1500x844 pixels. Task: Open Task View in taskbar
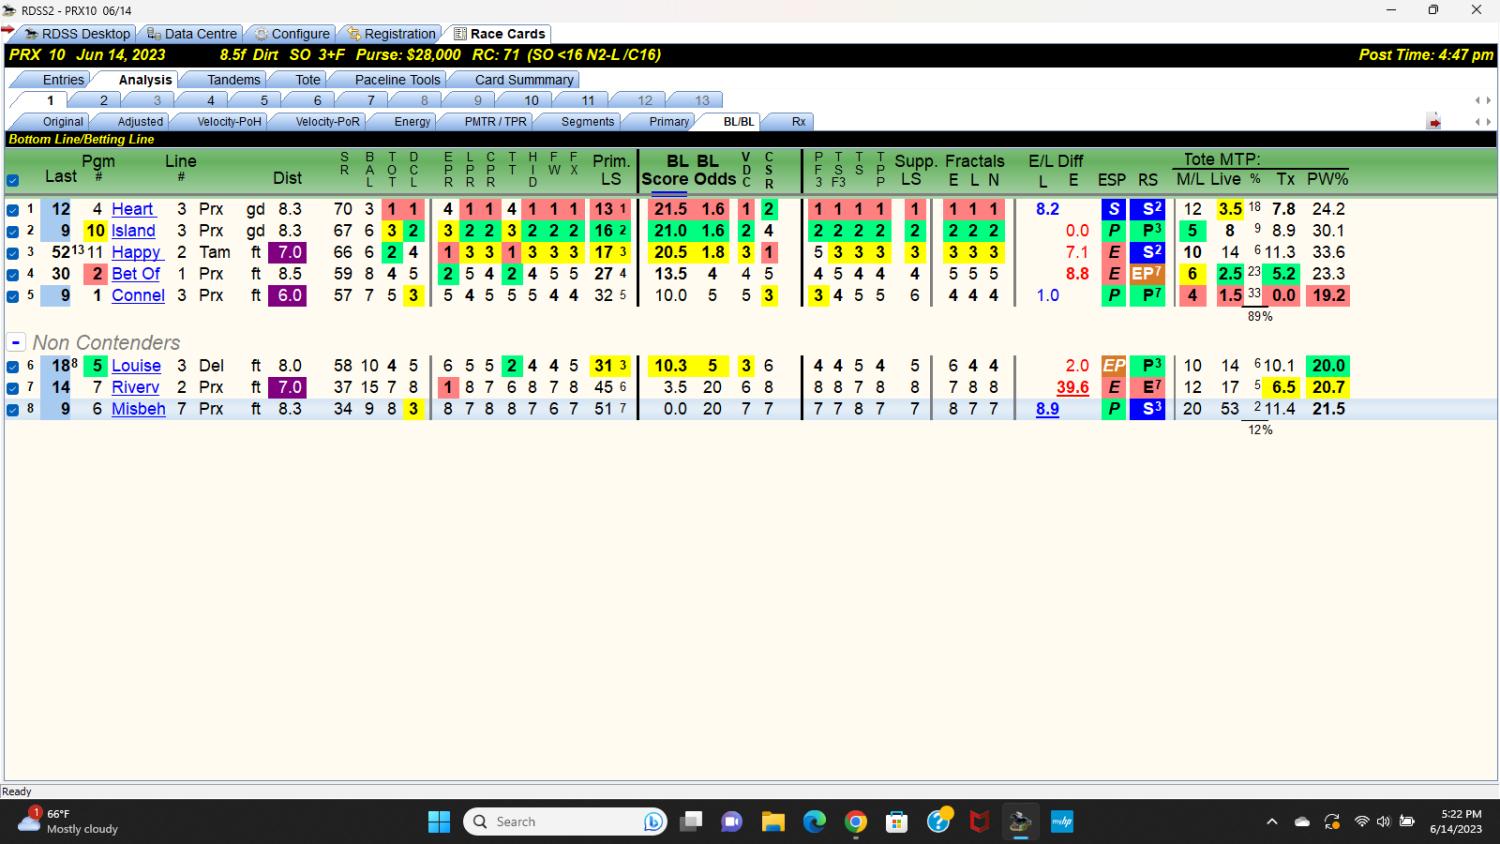click(691, 822)
